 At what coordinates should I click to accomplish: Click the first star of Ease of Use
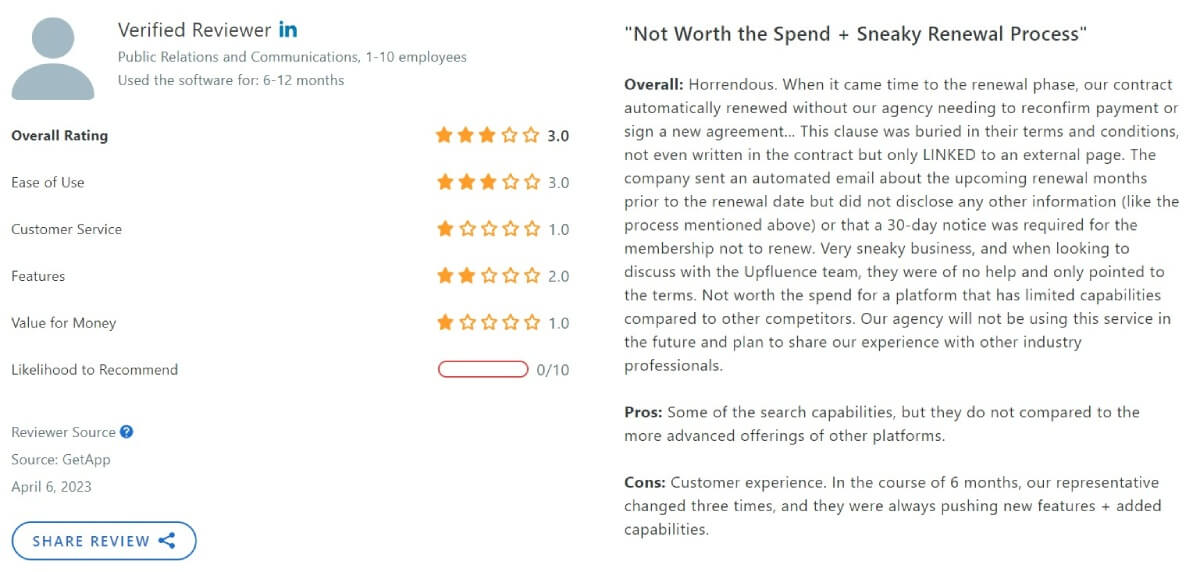pos(445,182)
